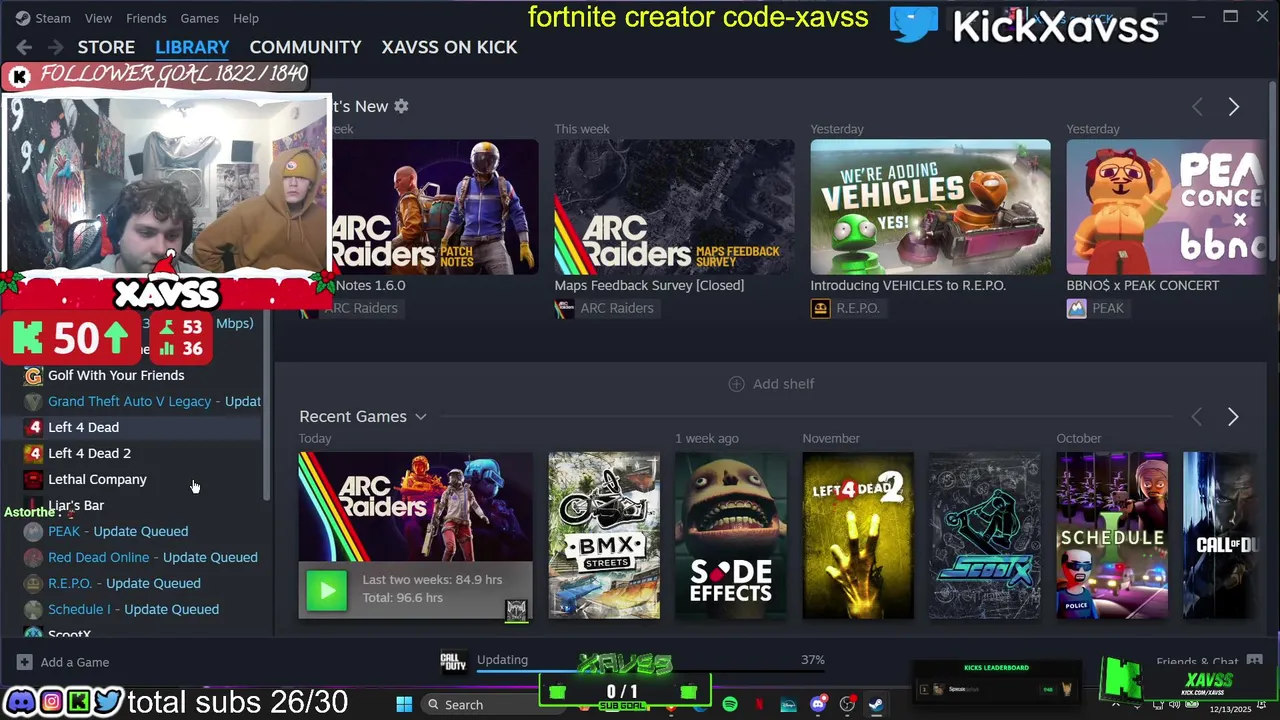
Task: Open the Left 4 Dead 2 cover in Recent Games
Action: tap(858, 535)
